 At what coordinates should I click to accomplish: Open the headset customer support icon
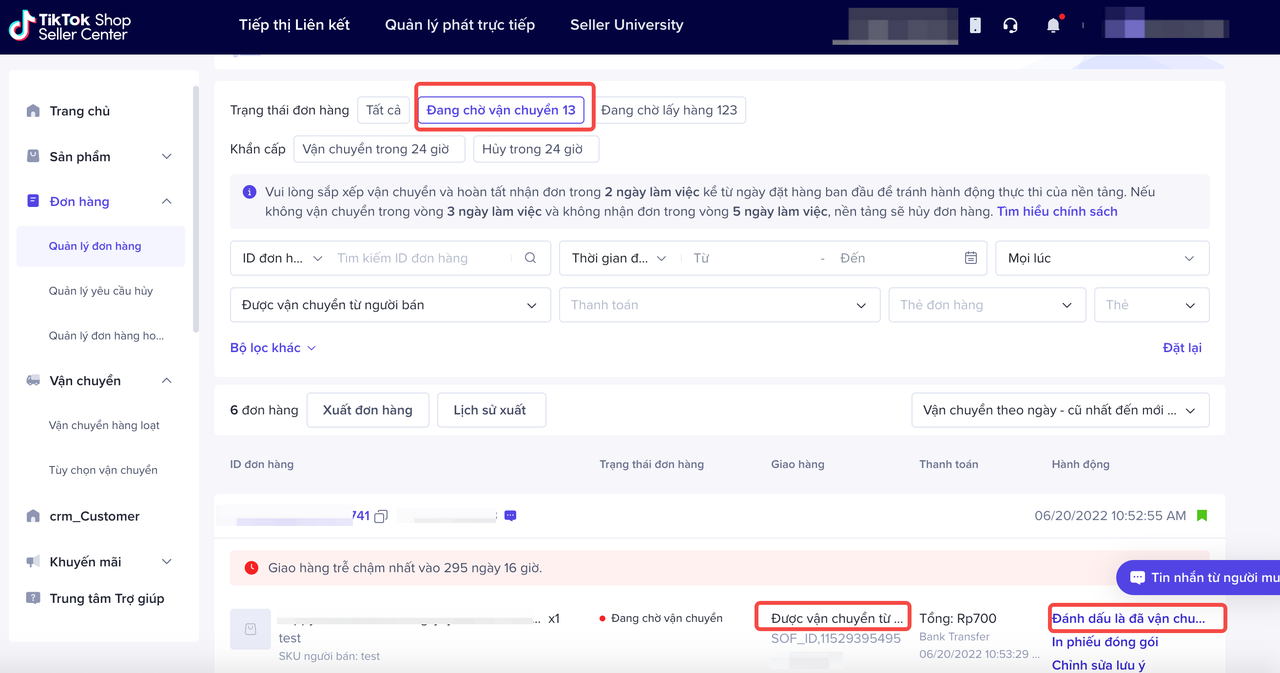pyautogui.click(x=1010, y=26)
